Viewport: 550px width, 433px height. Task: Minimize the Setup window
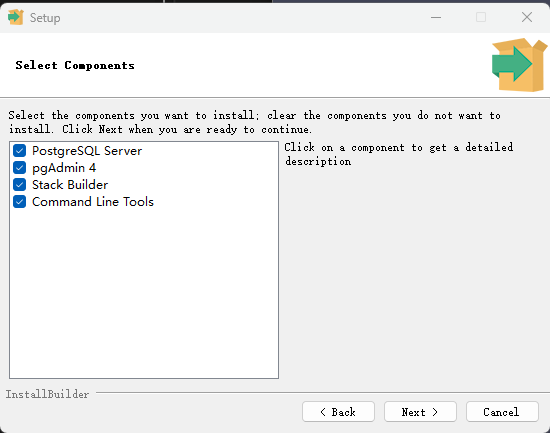point(436,17)
